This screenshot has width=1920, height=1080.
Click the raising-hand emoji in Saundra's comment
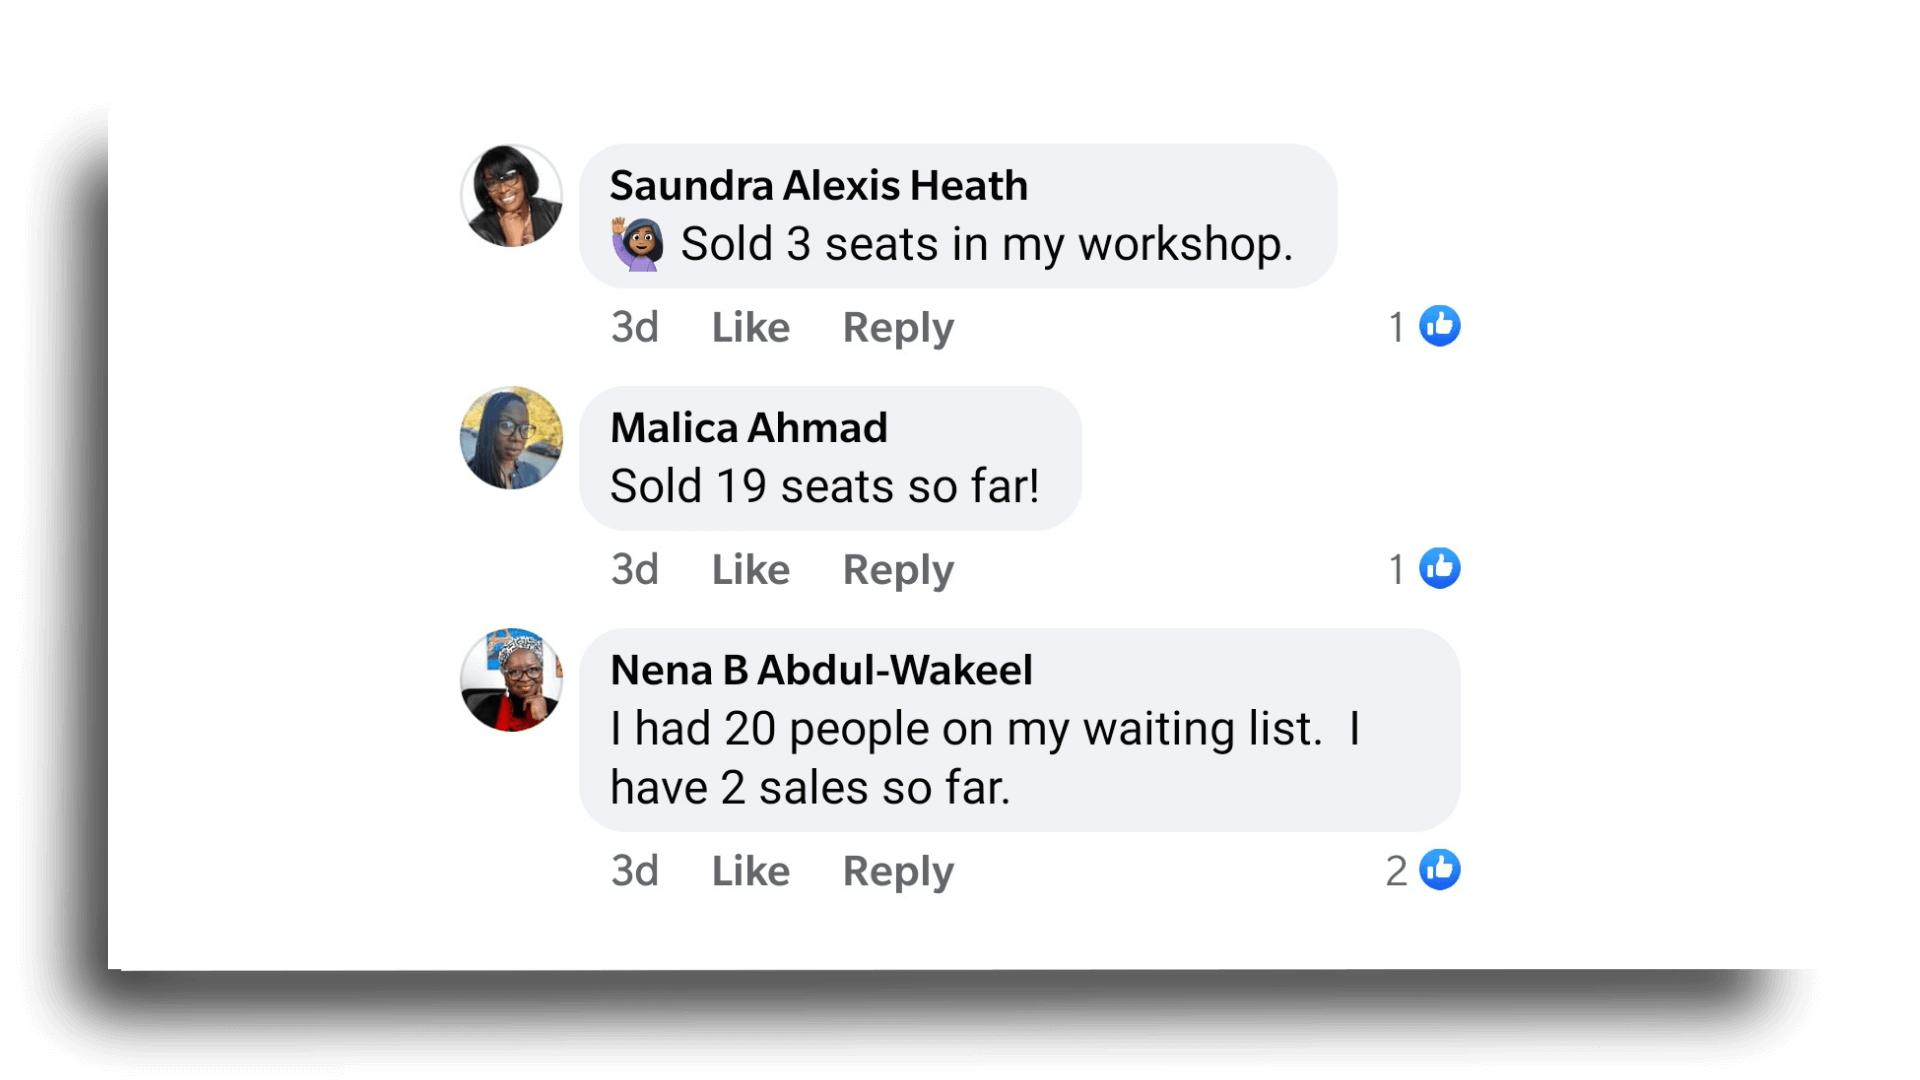pos(637,244)
